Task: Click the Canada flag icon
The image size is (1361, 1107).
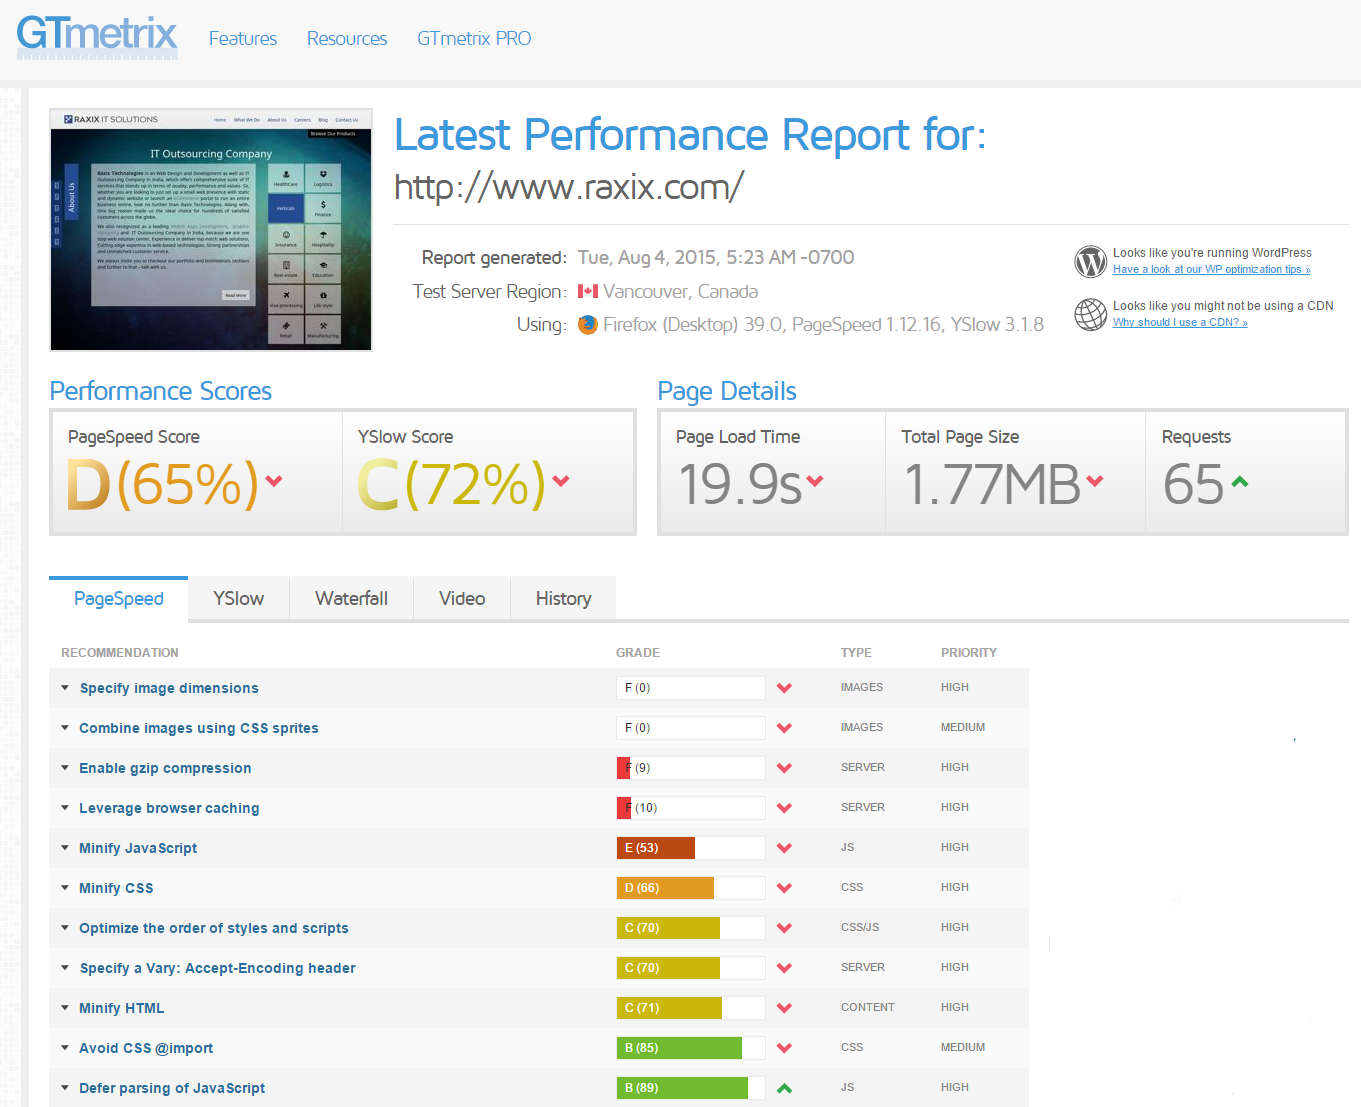Action: pyautogui.click(x=588, y=291)
